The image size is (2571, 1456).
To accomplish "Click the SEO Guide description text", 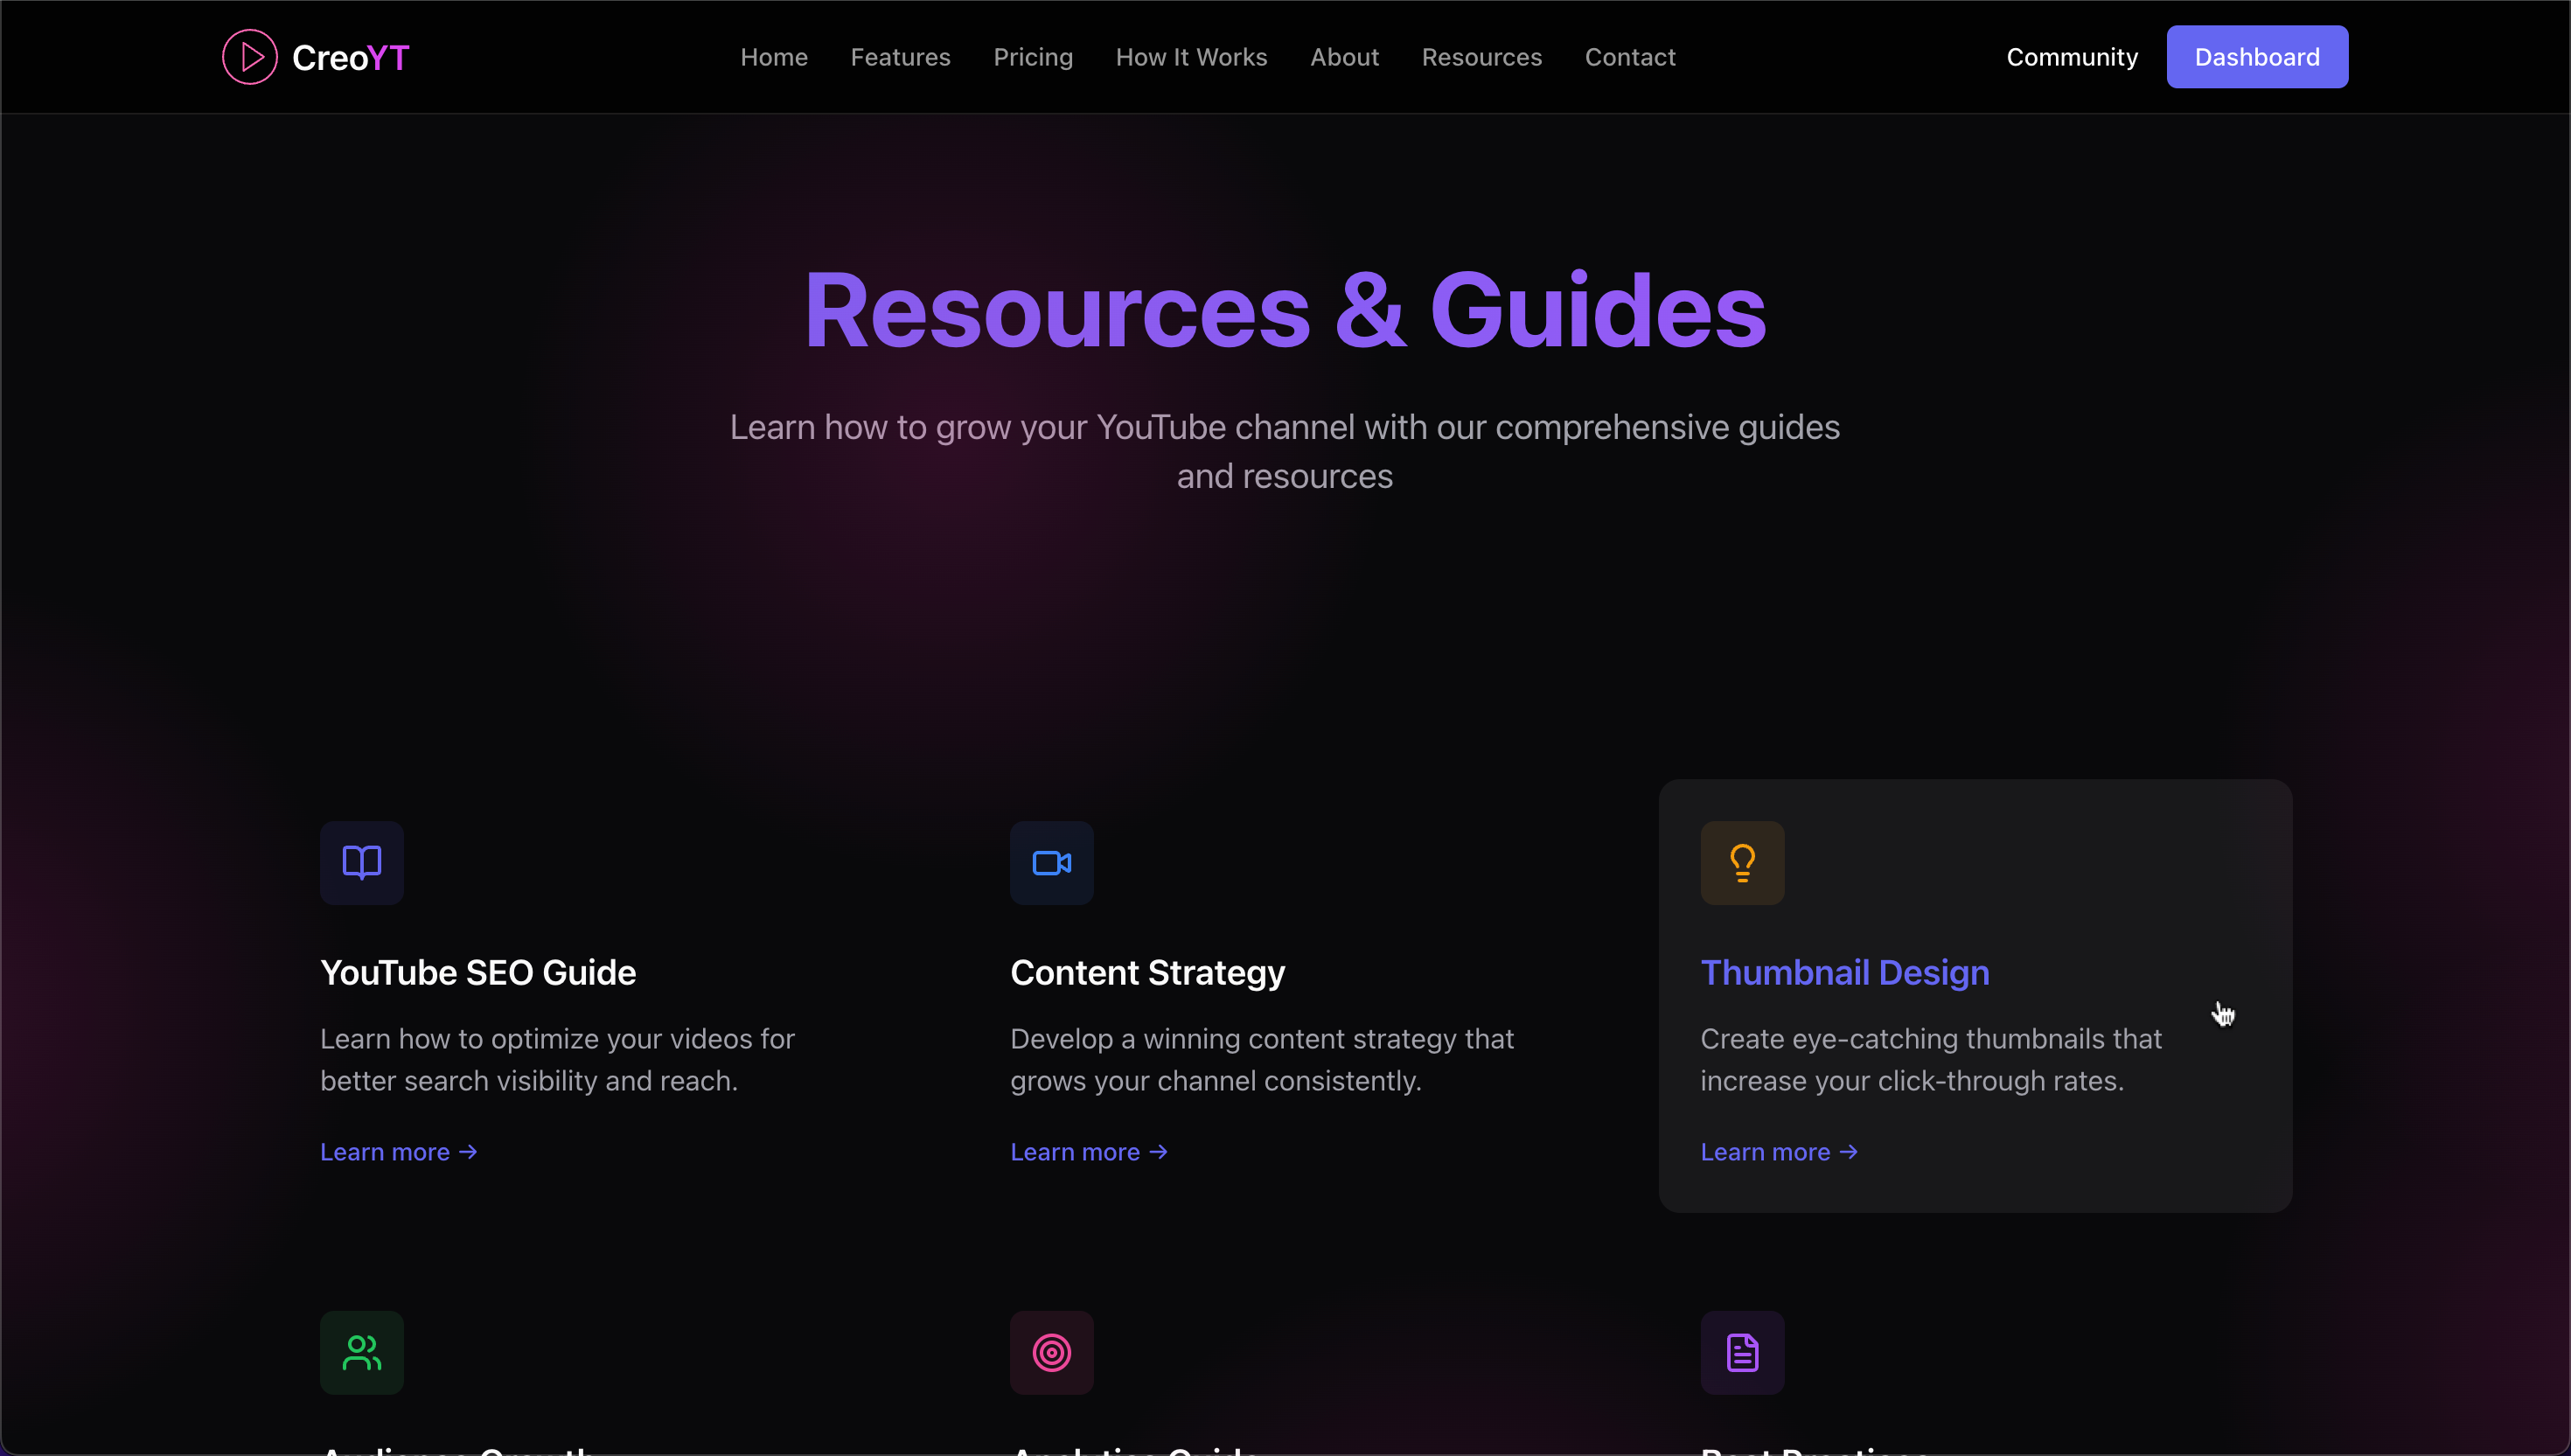I will (x=557, y=1060).
